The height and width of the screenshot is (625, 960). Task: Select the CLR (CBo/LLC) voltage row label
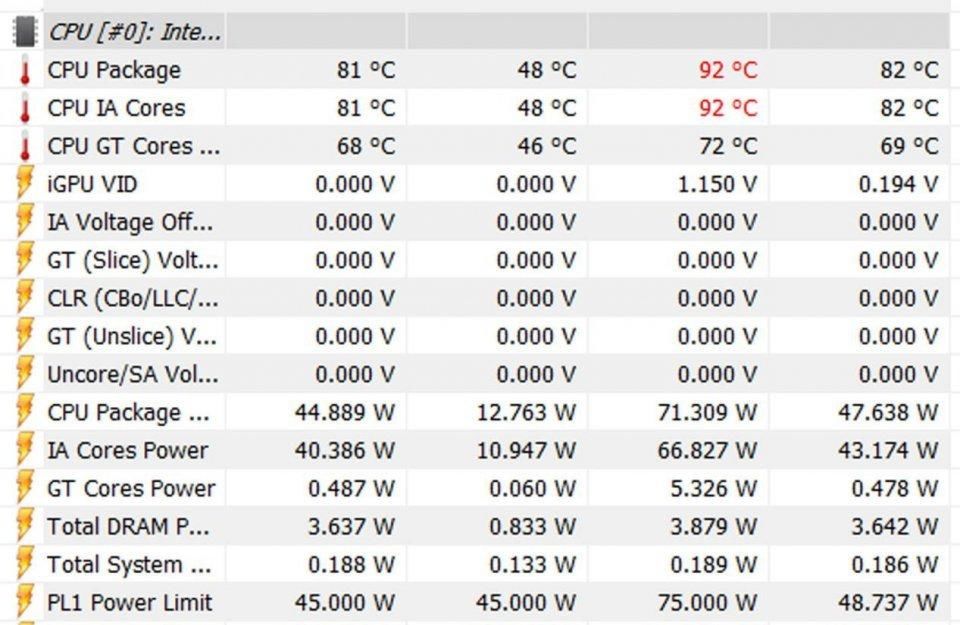point(132,298)
